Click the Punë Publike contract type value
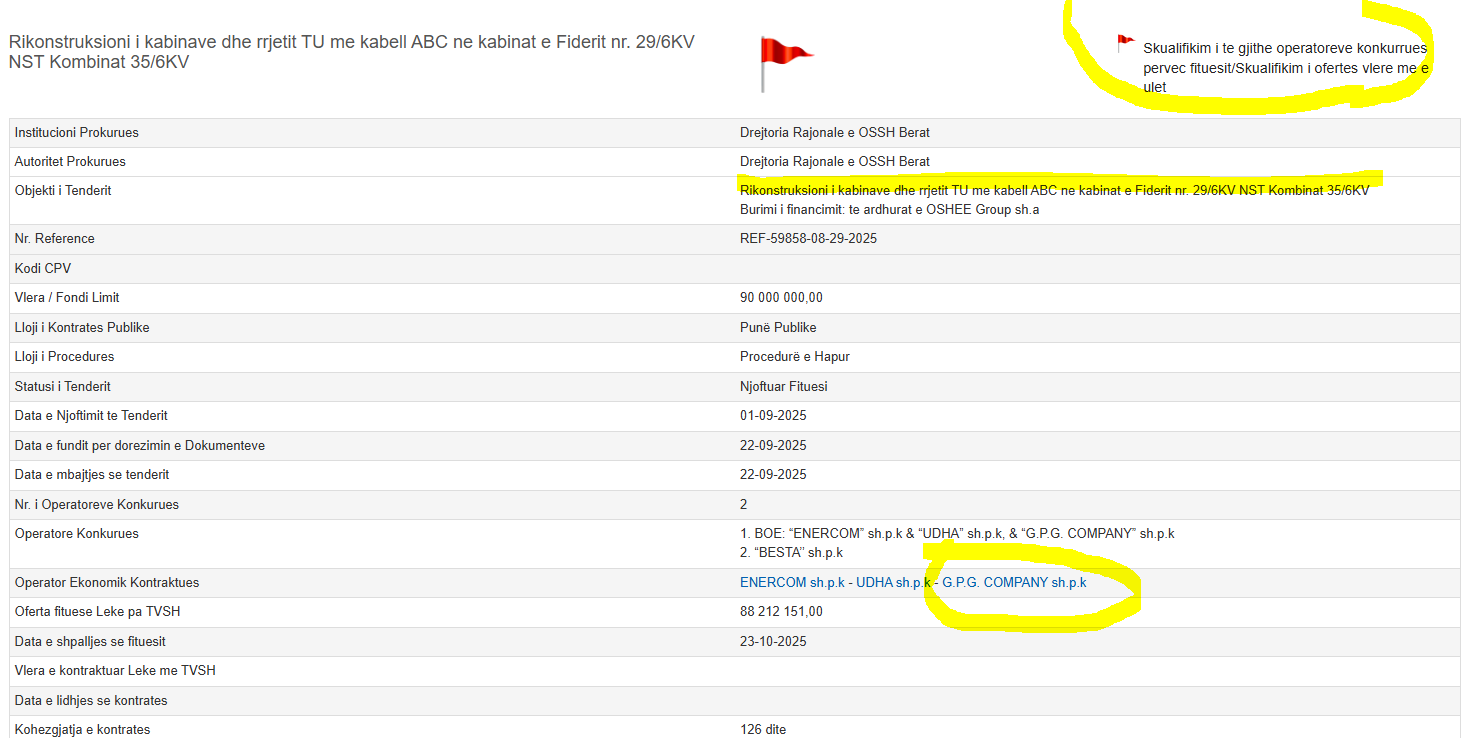Screen dimensions: 1464x738 778,328
